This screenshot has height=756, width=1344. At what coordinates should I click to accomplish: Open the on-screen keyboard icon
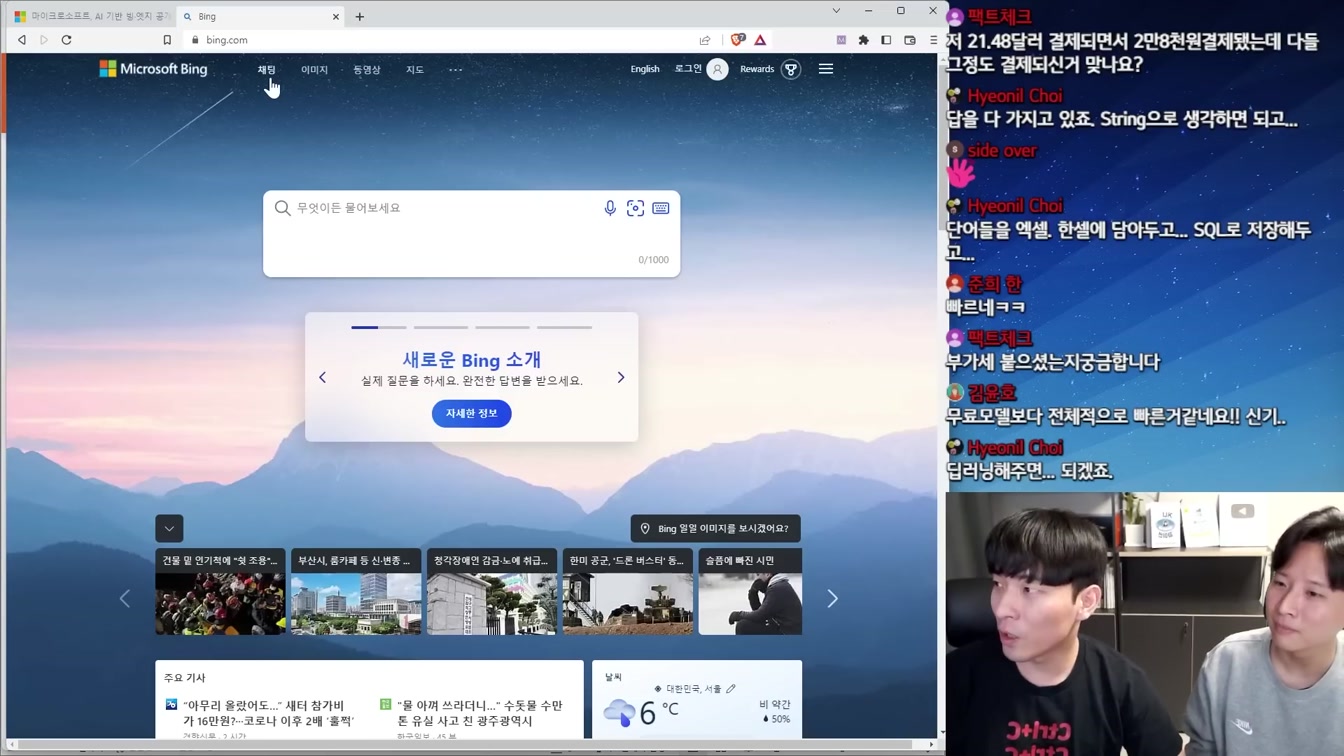tap(661, 208)
